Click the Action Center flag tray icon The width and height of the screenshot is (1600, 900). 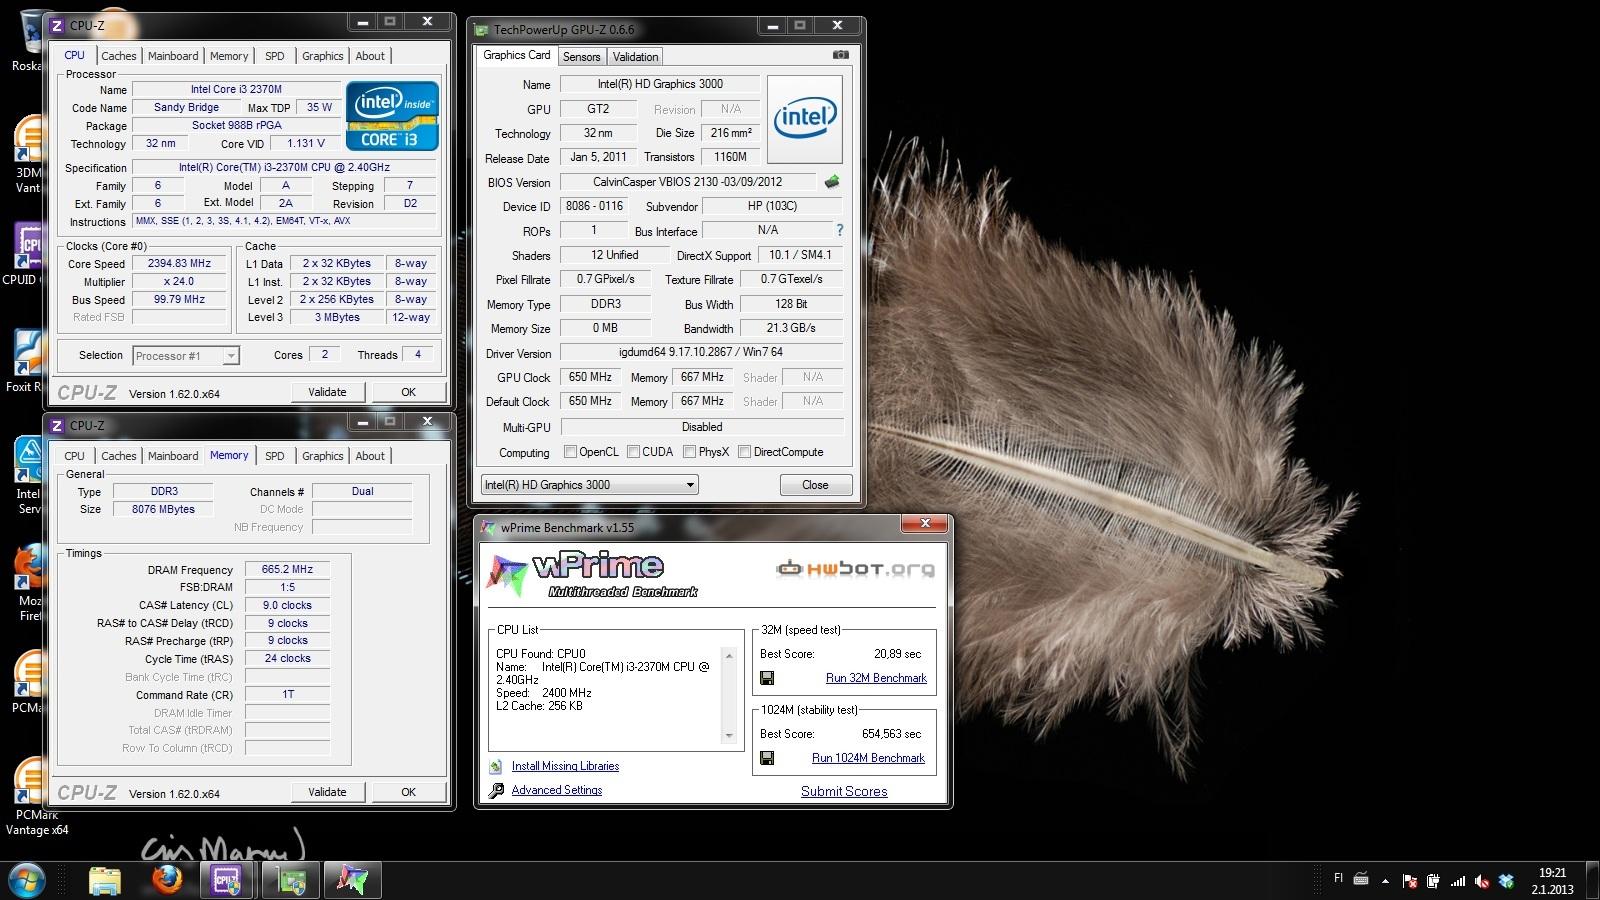coord(1410,881)
